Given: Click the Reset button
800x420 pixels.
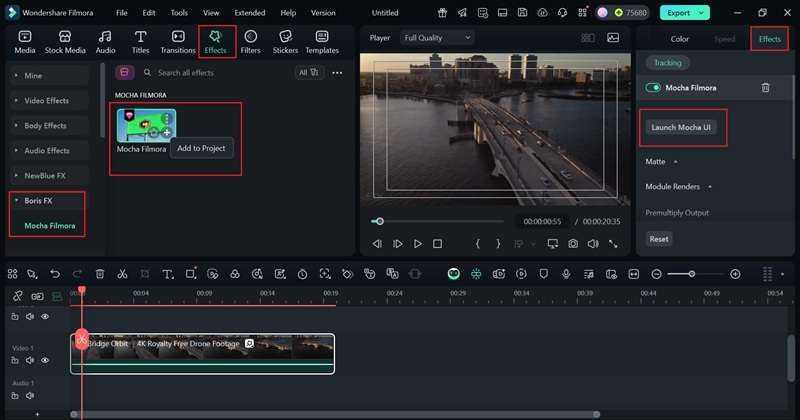Looking at the screenshot, I should (659, 239).
